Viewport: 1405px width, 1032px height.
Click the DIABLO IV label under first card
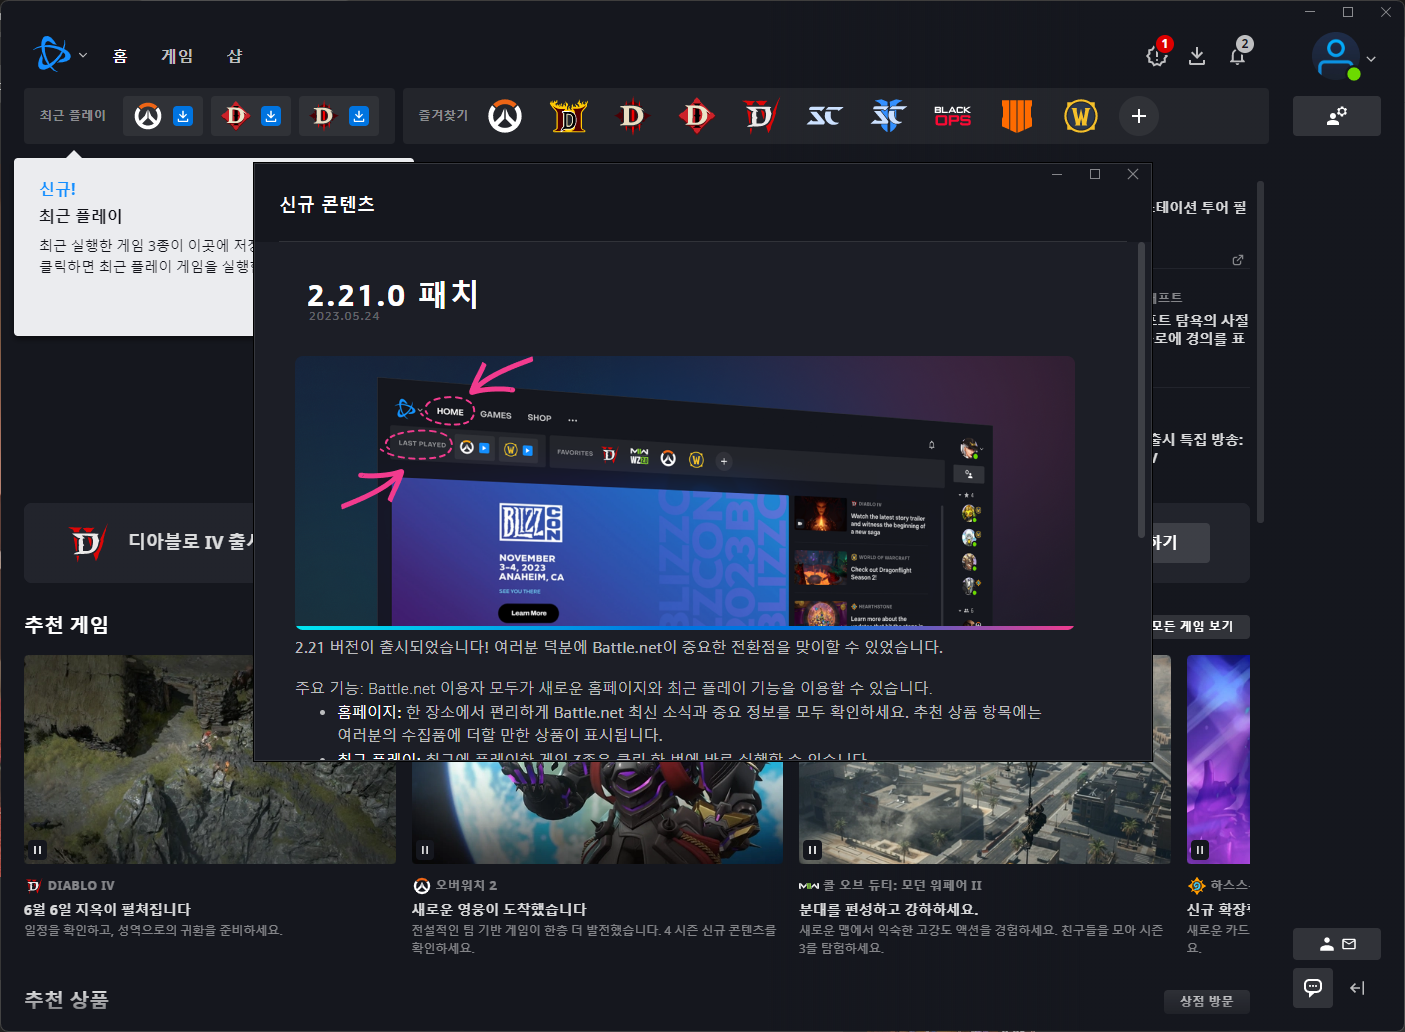tap(81, 885)
